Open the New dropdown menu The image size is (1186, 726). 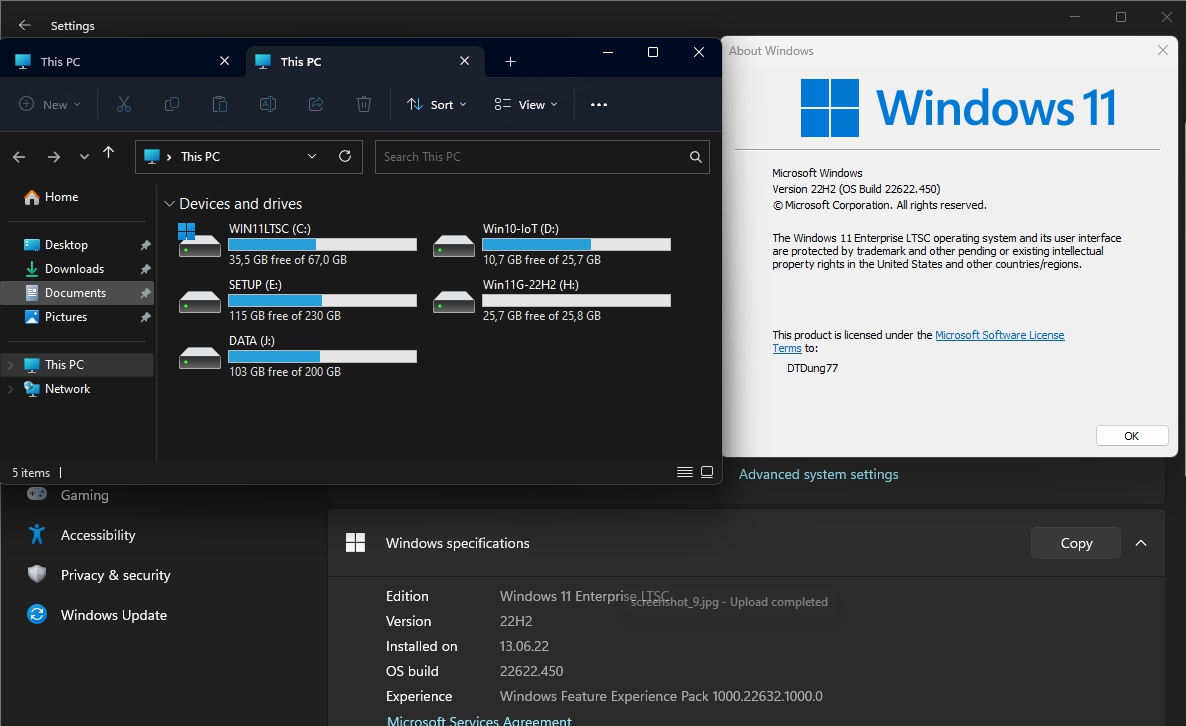coord(49,104)
